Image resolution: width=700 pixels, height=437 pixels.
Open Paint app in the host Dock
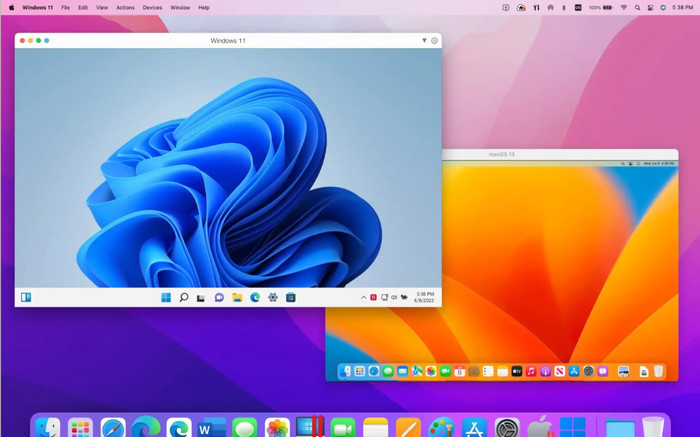(x=441, y=428)
